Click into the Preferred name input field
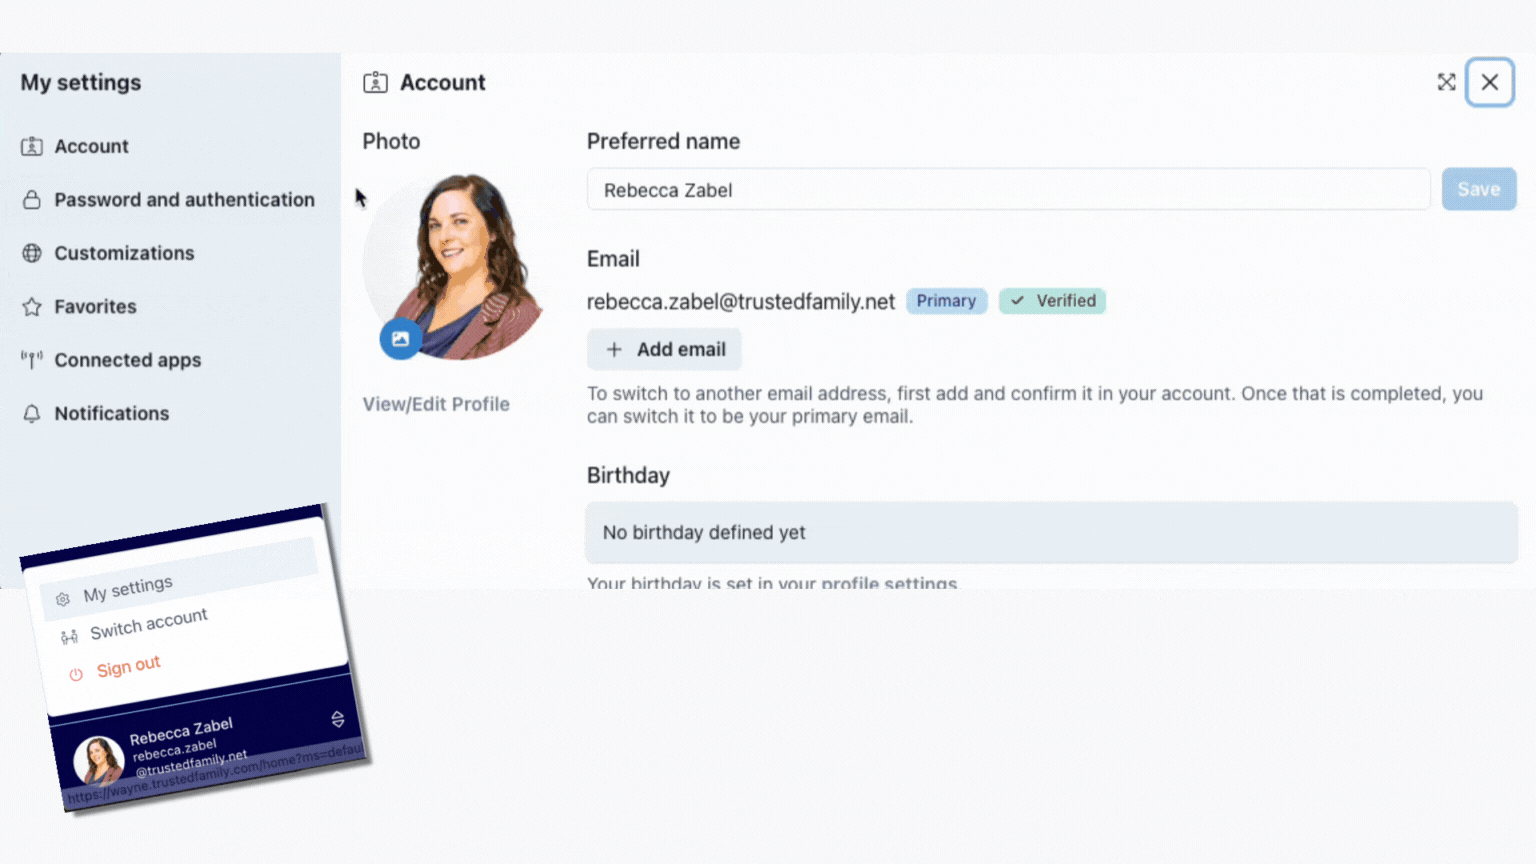This screenshot has width=1536, height=864. coord(1008,189)
